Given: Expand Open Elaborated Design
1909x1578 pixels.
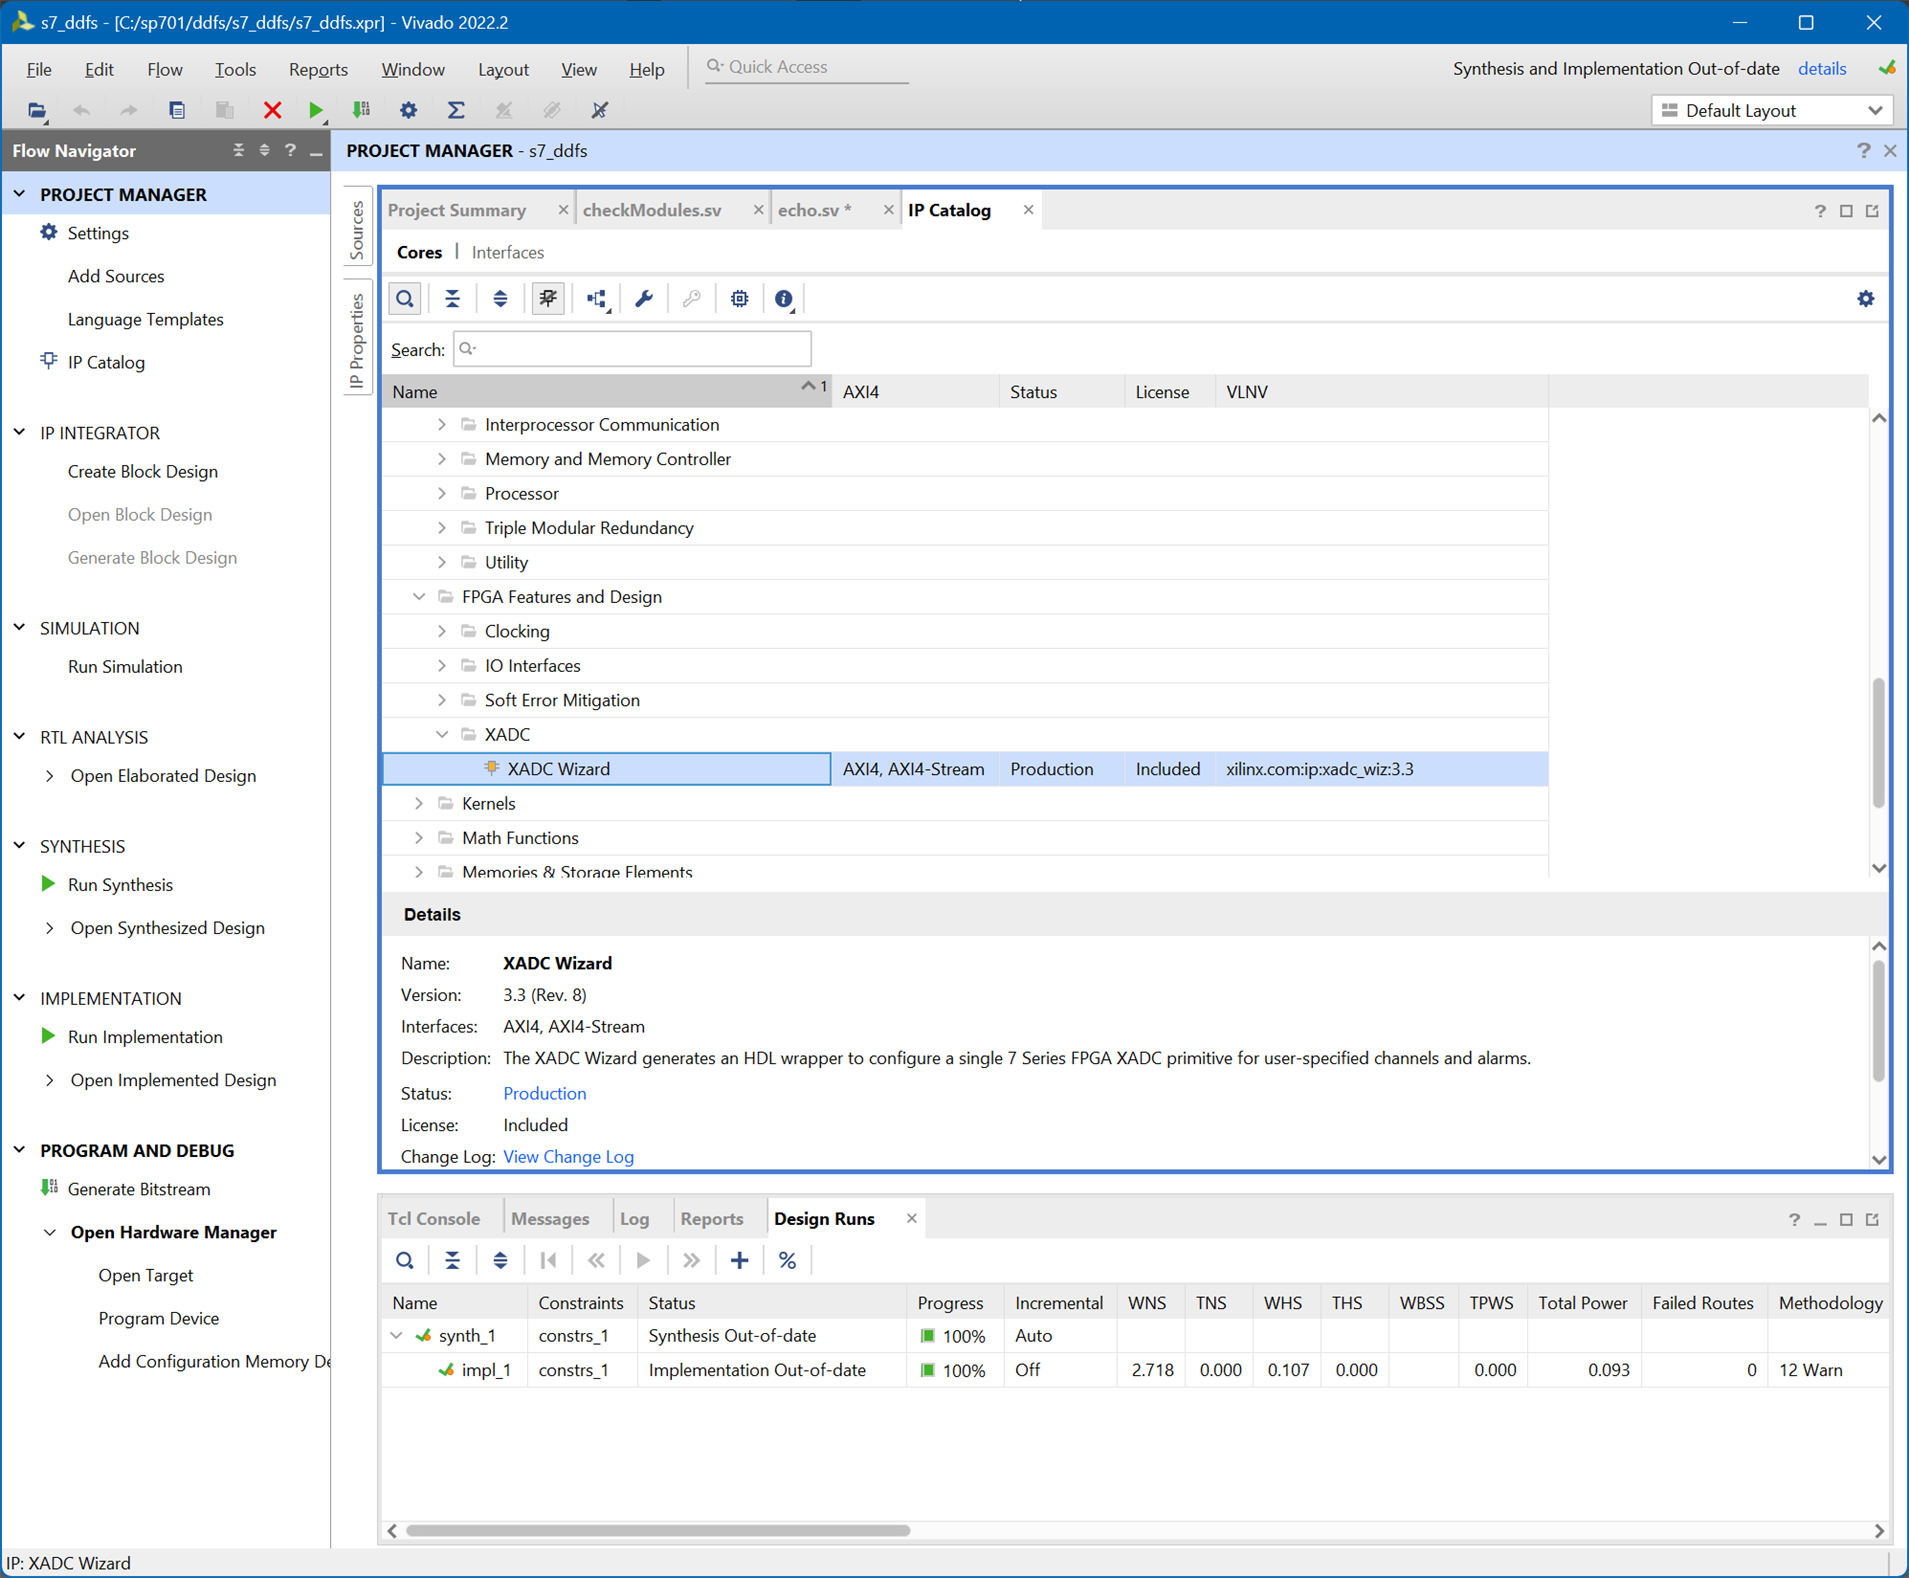Looking at the screenshot, I should click(x=50, y=776).
